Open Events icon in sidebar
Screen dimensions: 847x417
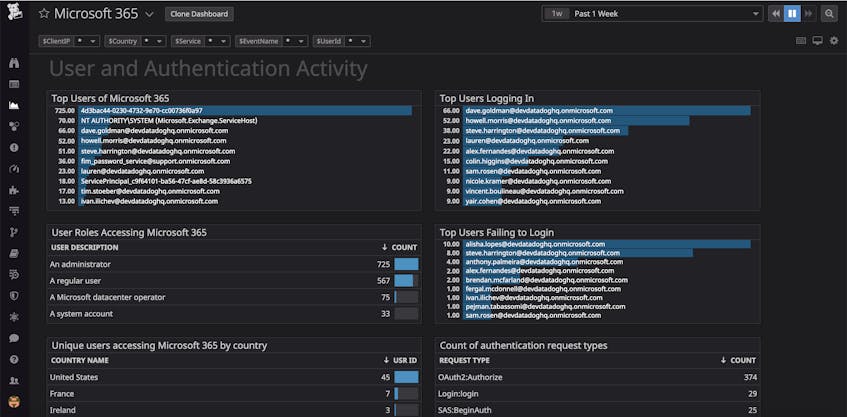click(15, 84)
